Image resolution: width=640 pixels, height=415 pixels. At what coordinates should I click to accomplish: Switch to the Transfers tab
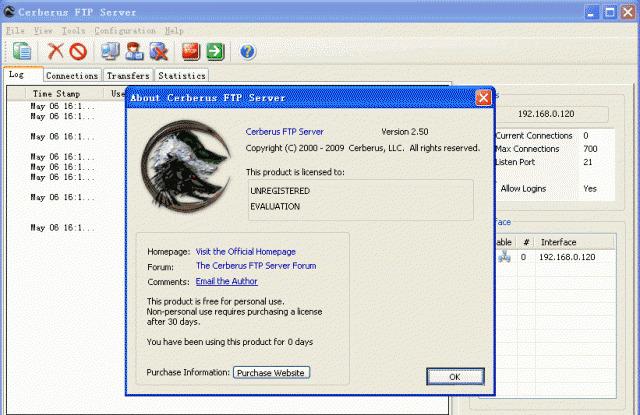point(128,75)
